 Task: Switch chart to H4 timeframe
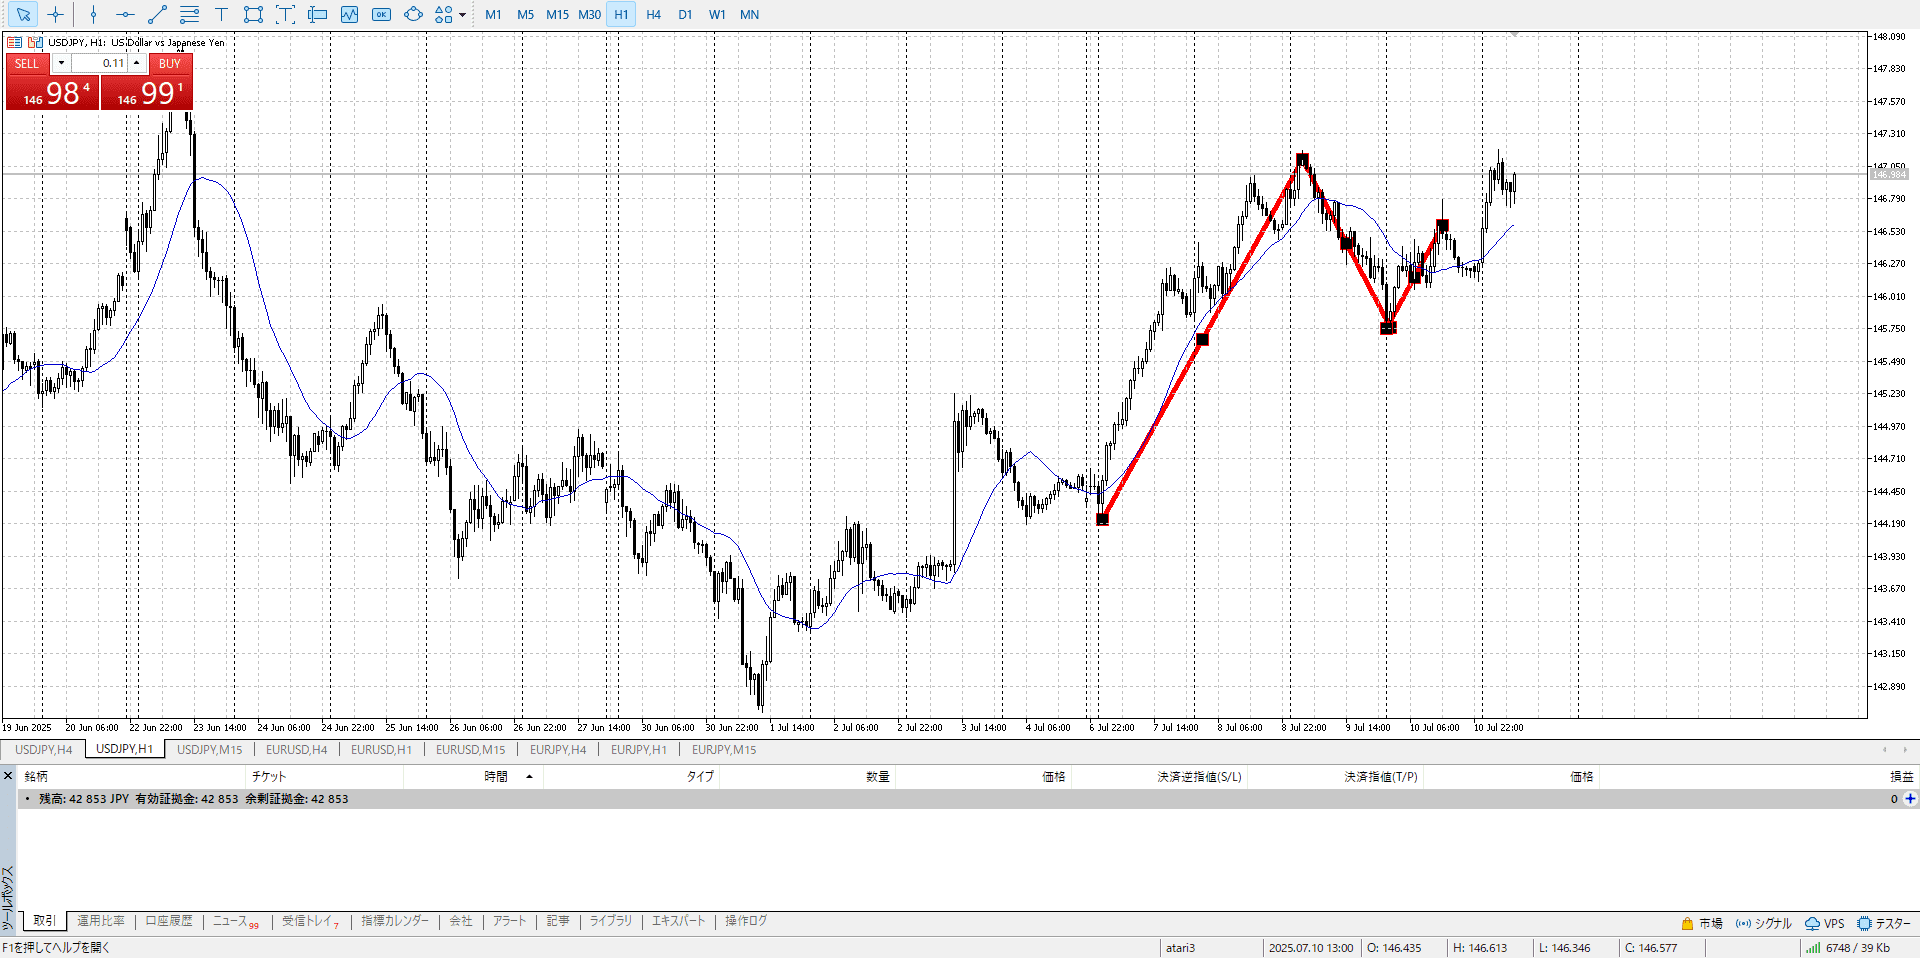pyautogui.click(x=653, y=15)
